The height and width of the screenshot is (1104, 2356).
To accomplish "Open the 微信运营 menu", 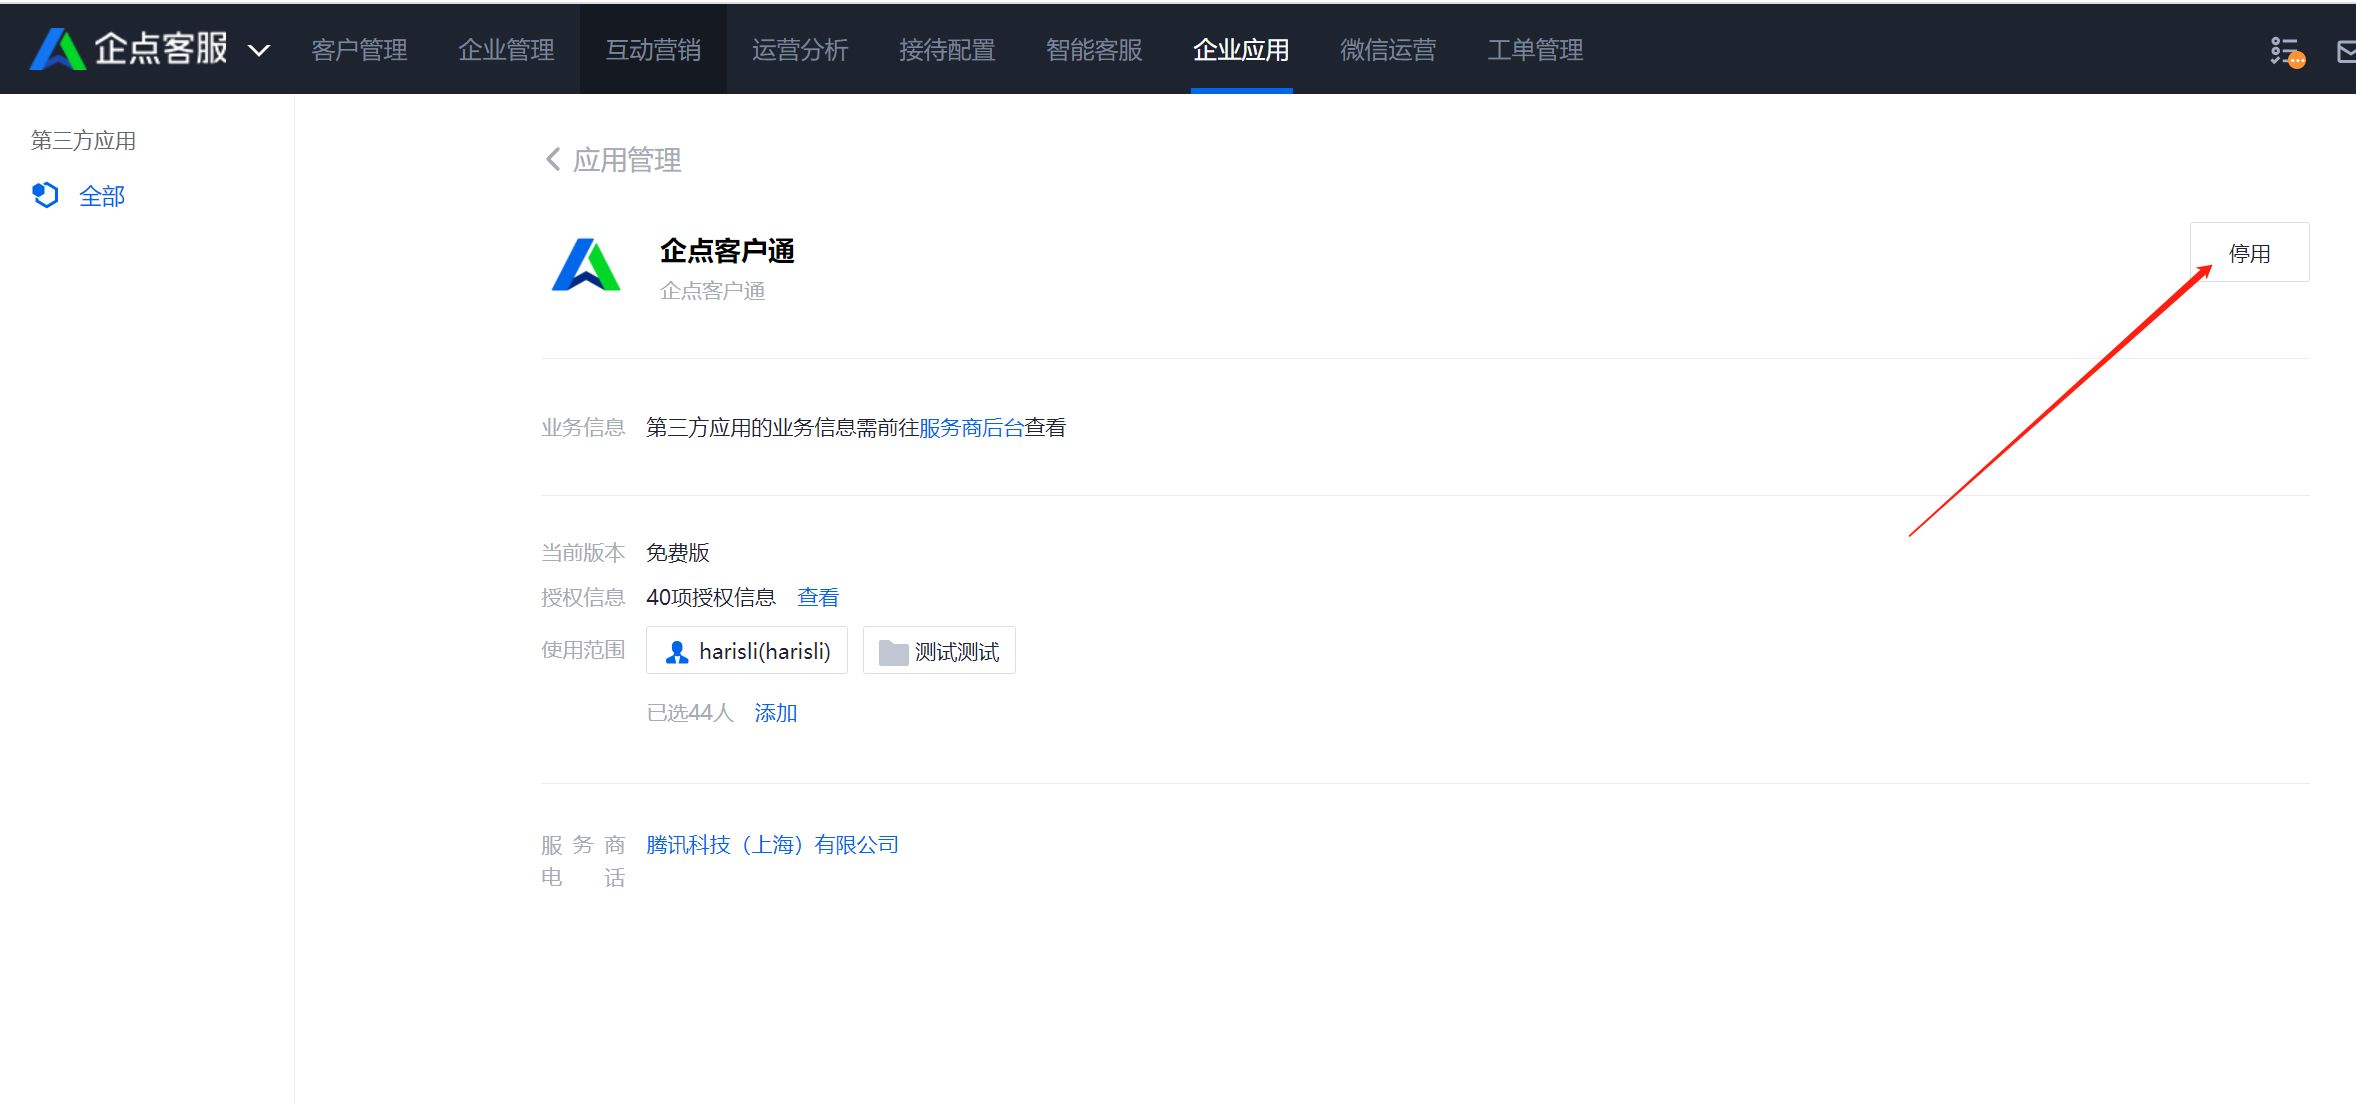I will tap(1388, 50).
